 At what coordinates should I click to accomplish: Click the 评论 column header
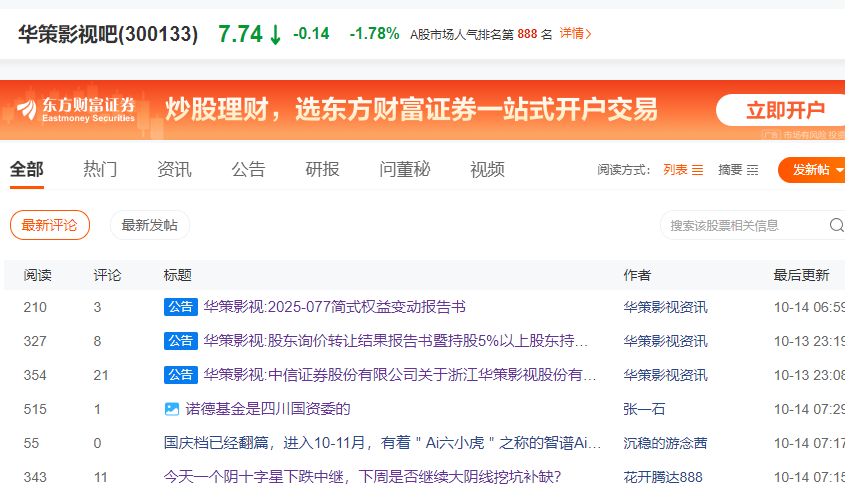pyautogui.click(x=107, y=275)
